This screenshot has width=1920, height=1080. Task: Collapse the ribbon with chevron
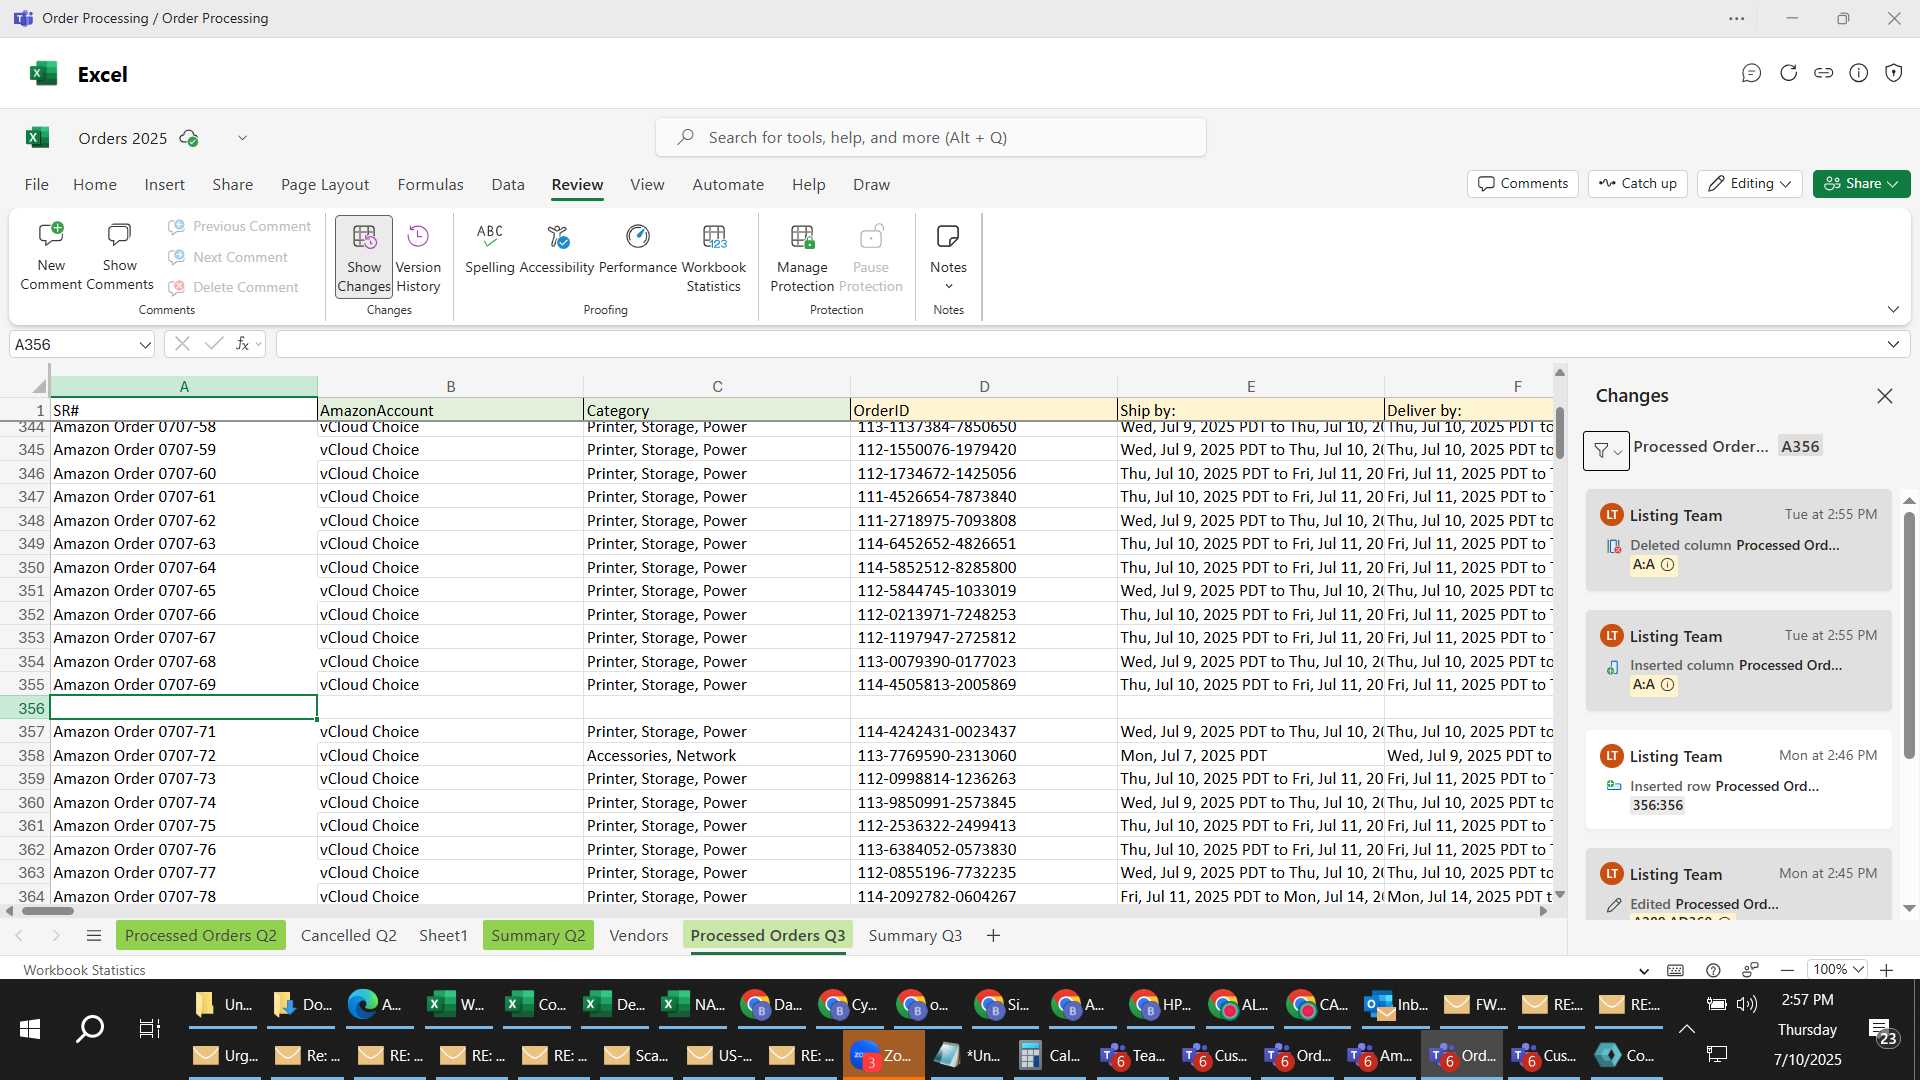click(1893, 309)
